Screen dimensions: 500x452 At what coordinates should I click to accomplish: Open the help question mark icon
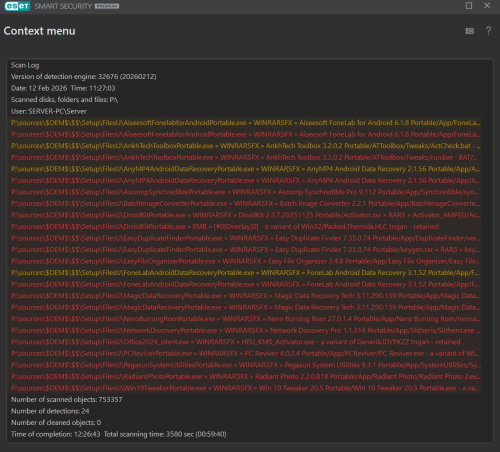488,31
